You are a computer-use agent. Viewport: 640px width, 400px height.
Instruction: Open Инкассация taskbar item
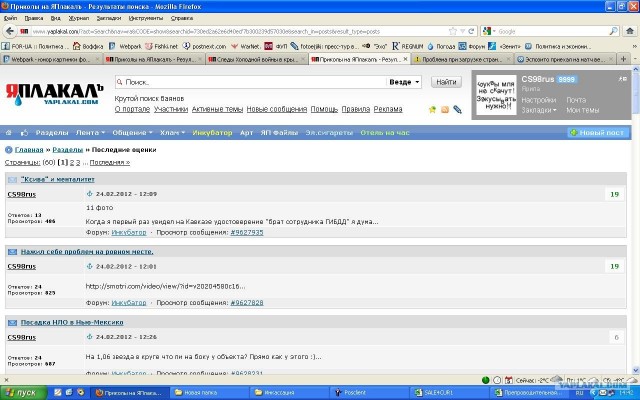290,393
